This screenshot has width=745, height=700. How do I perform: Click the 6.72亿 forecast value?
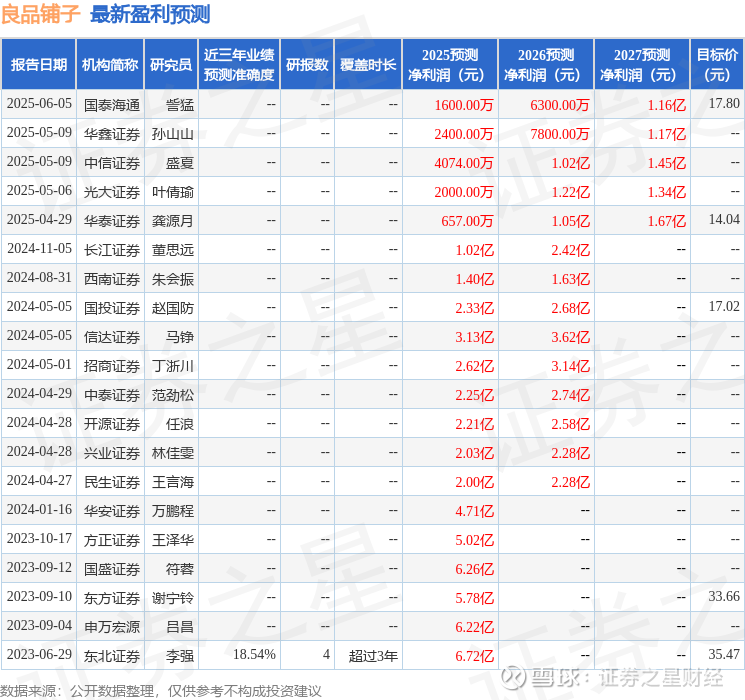pos(474,656)
